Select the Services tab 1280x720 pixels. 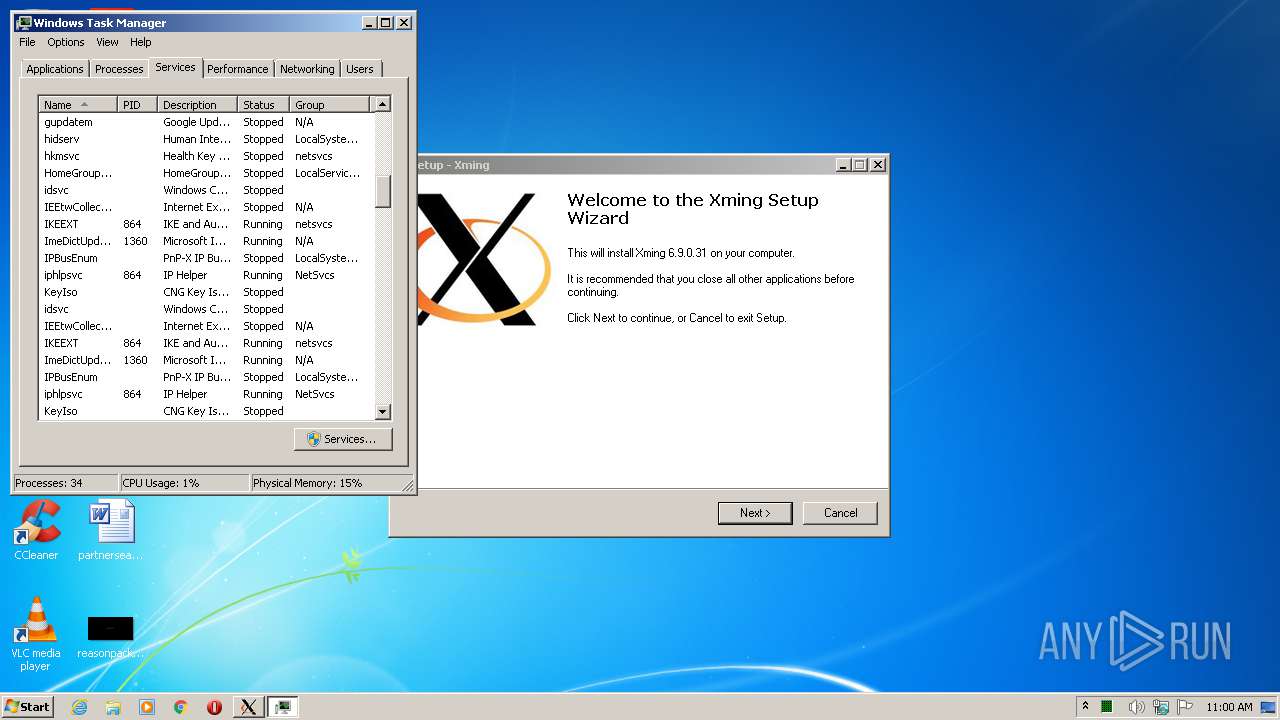(x=175, y=67)
